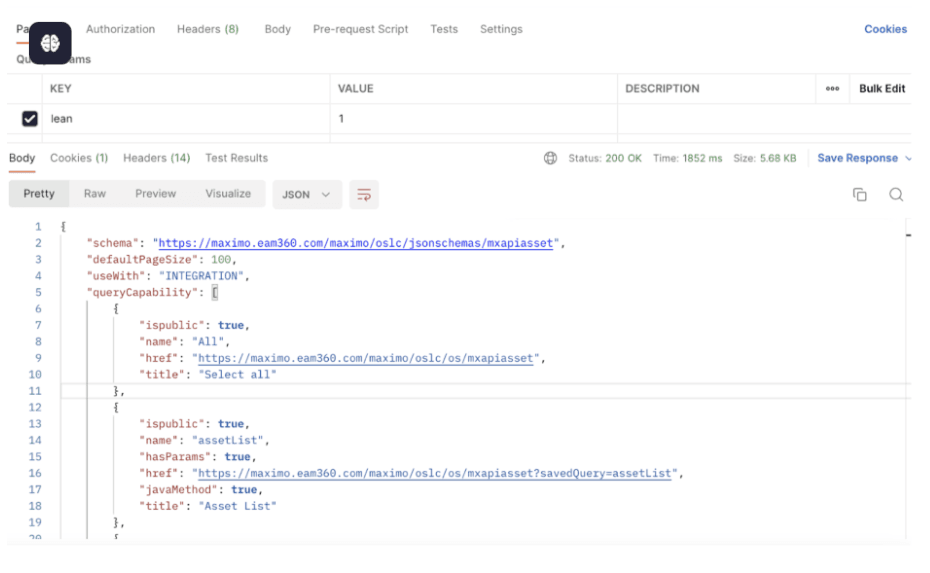This screenshot has width=930, height=573.
Task: Open the Cookies link
Action: [x=885, y=29]
